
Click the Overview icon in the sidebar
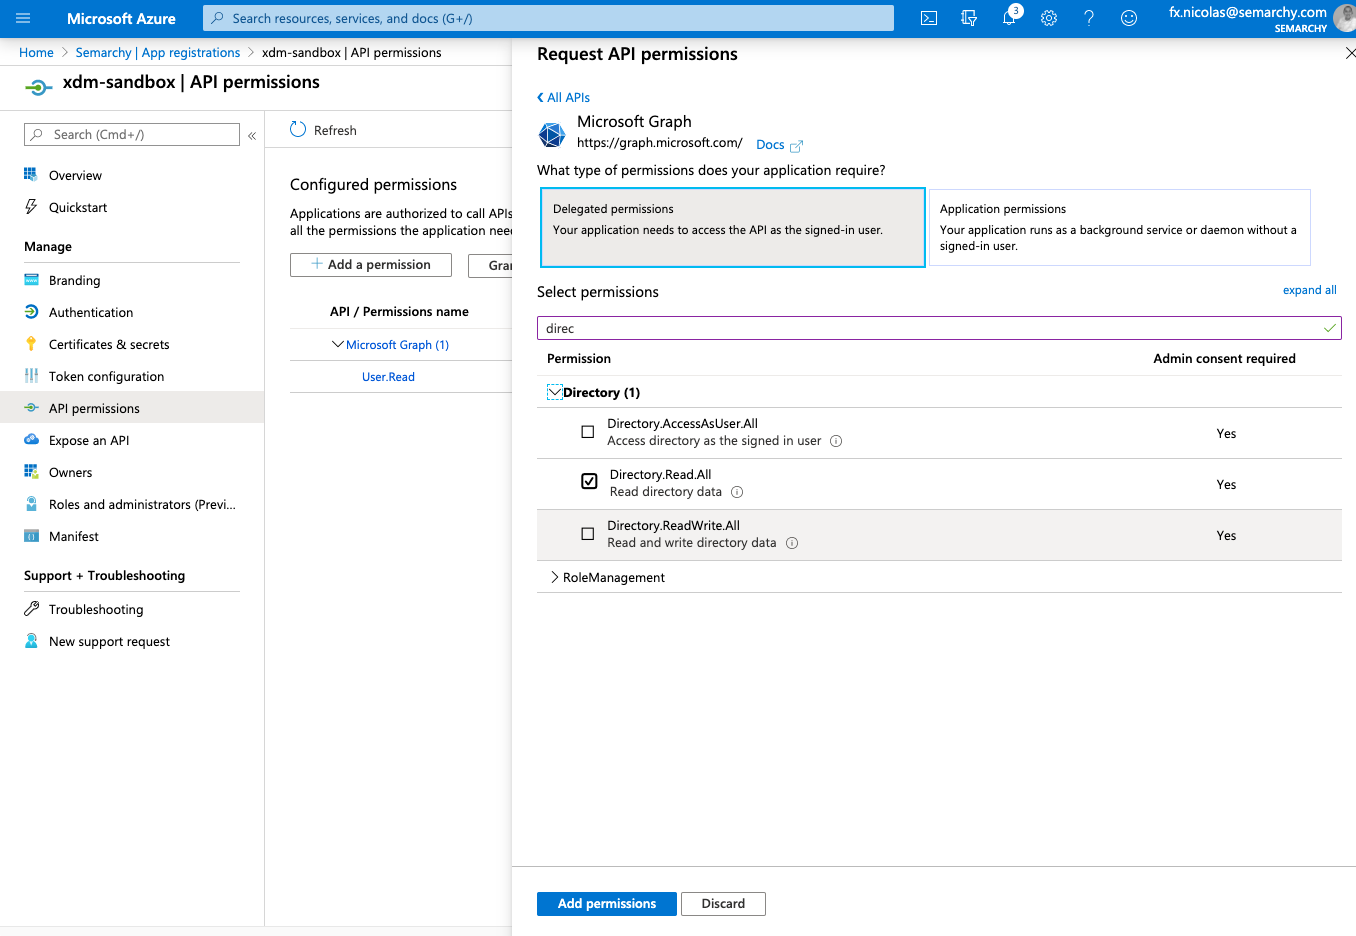31,175
